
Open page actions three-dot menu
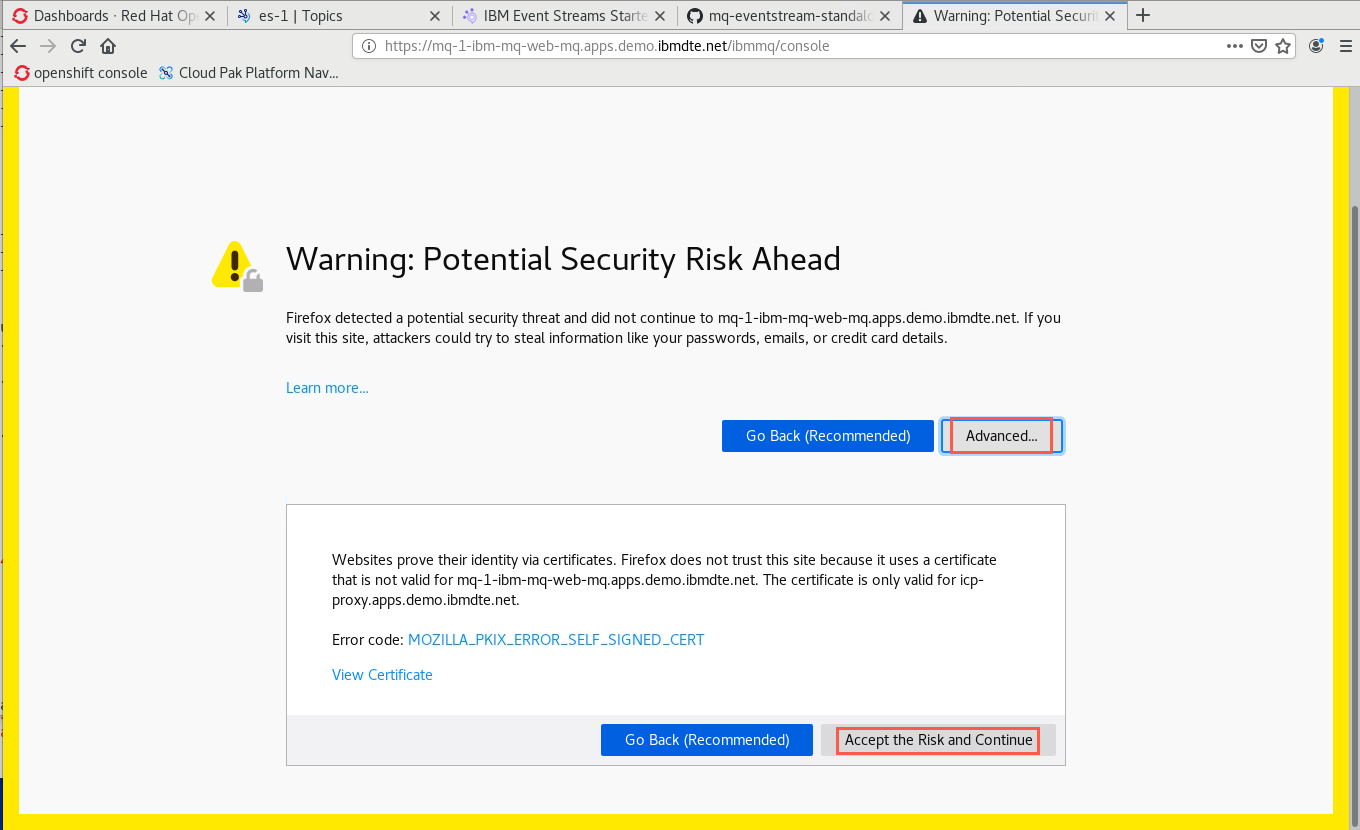point(1236,46)
